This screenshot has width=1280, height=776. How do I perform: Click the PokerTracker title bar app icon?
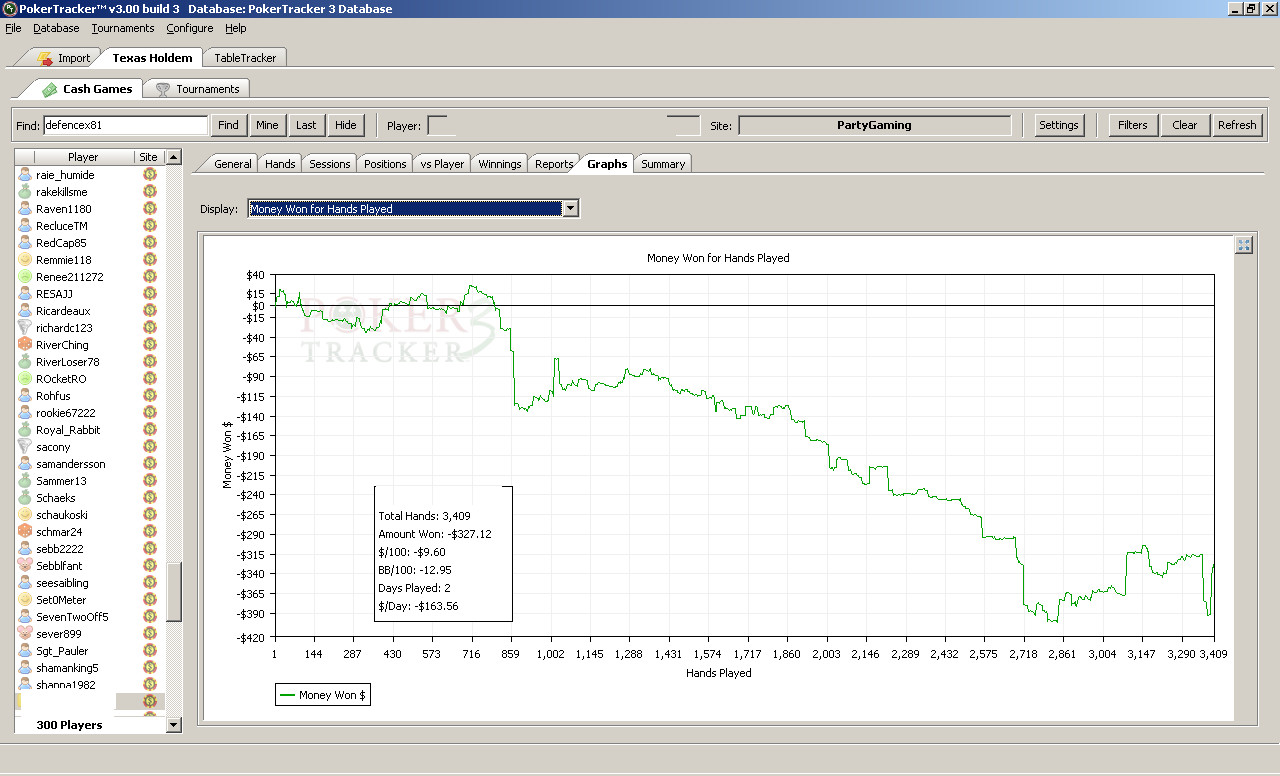(9, 9)
